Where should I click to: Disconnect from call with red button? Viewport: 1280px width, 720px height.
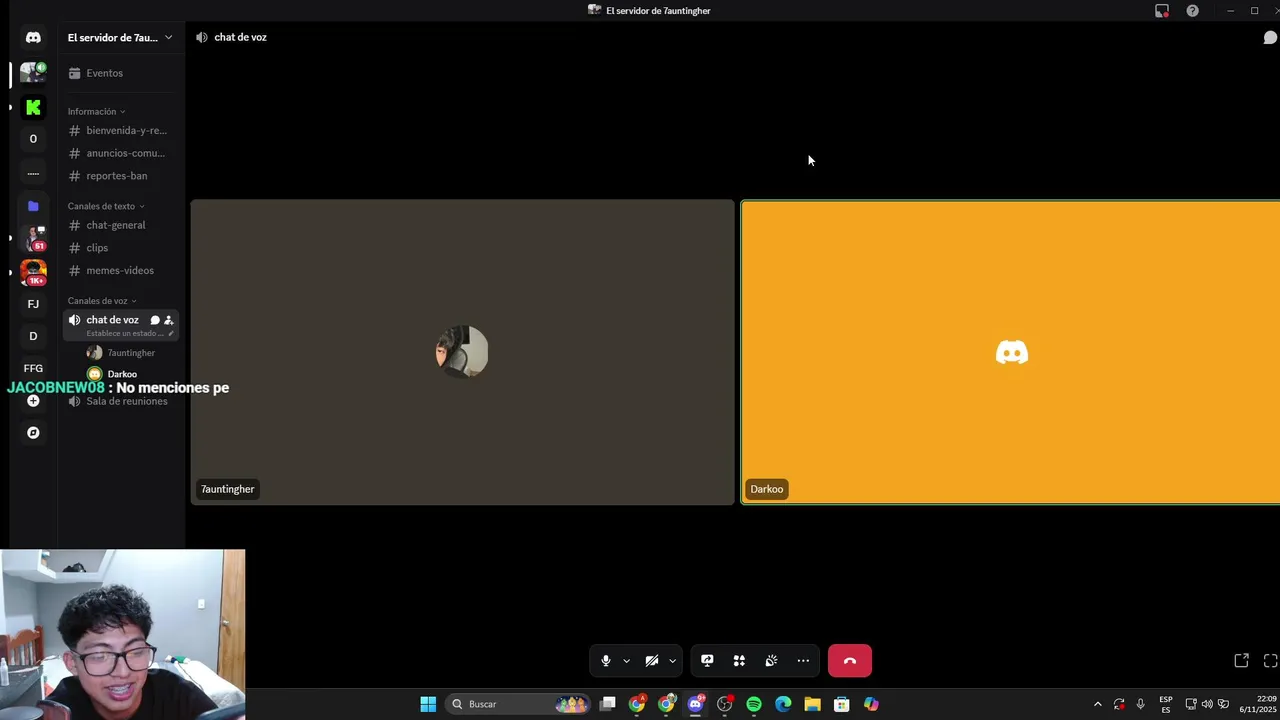(x=850, y=661)
